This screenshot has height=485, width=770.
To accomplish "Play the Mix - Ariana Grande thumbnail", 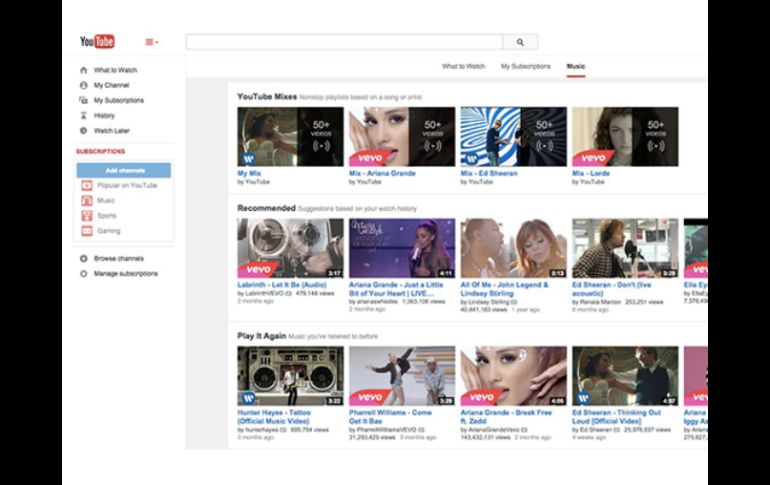I will click(x=402, y=136).
